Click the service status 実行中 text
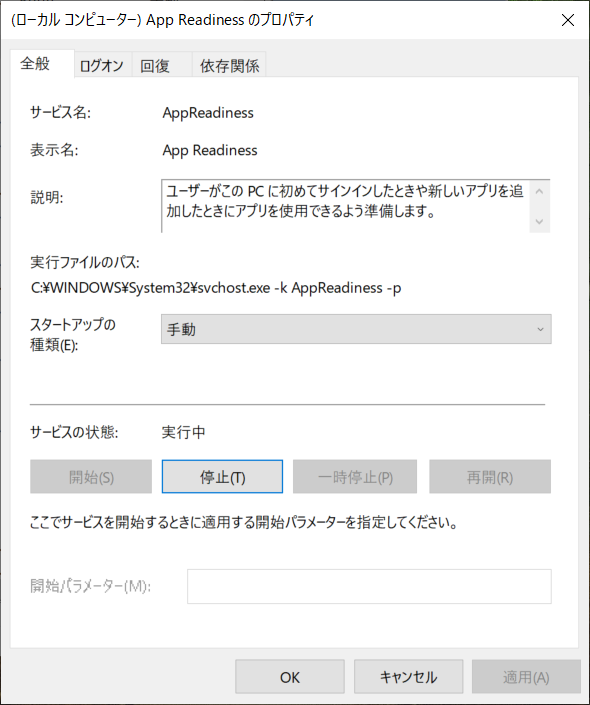This screenshot has width=590, height=705. point(183,432)
